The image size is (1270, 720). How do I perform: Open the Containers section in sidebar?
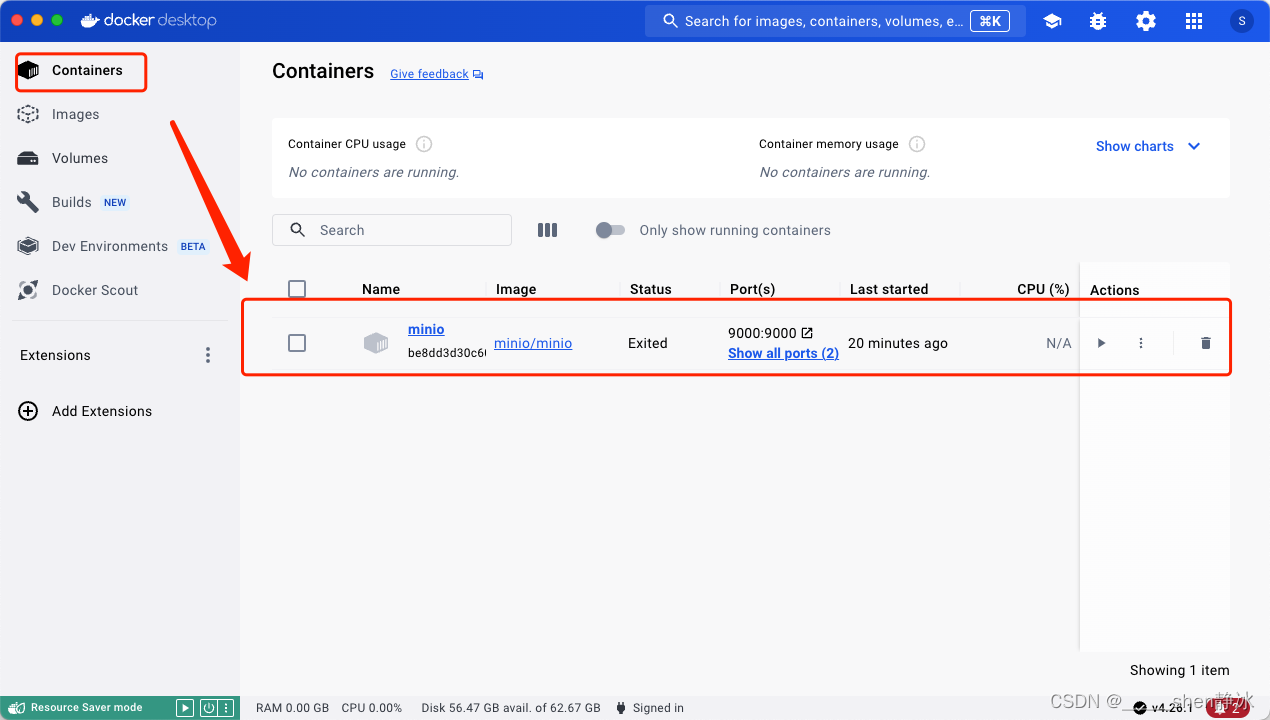point(87,70)
